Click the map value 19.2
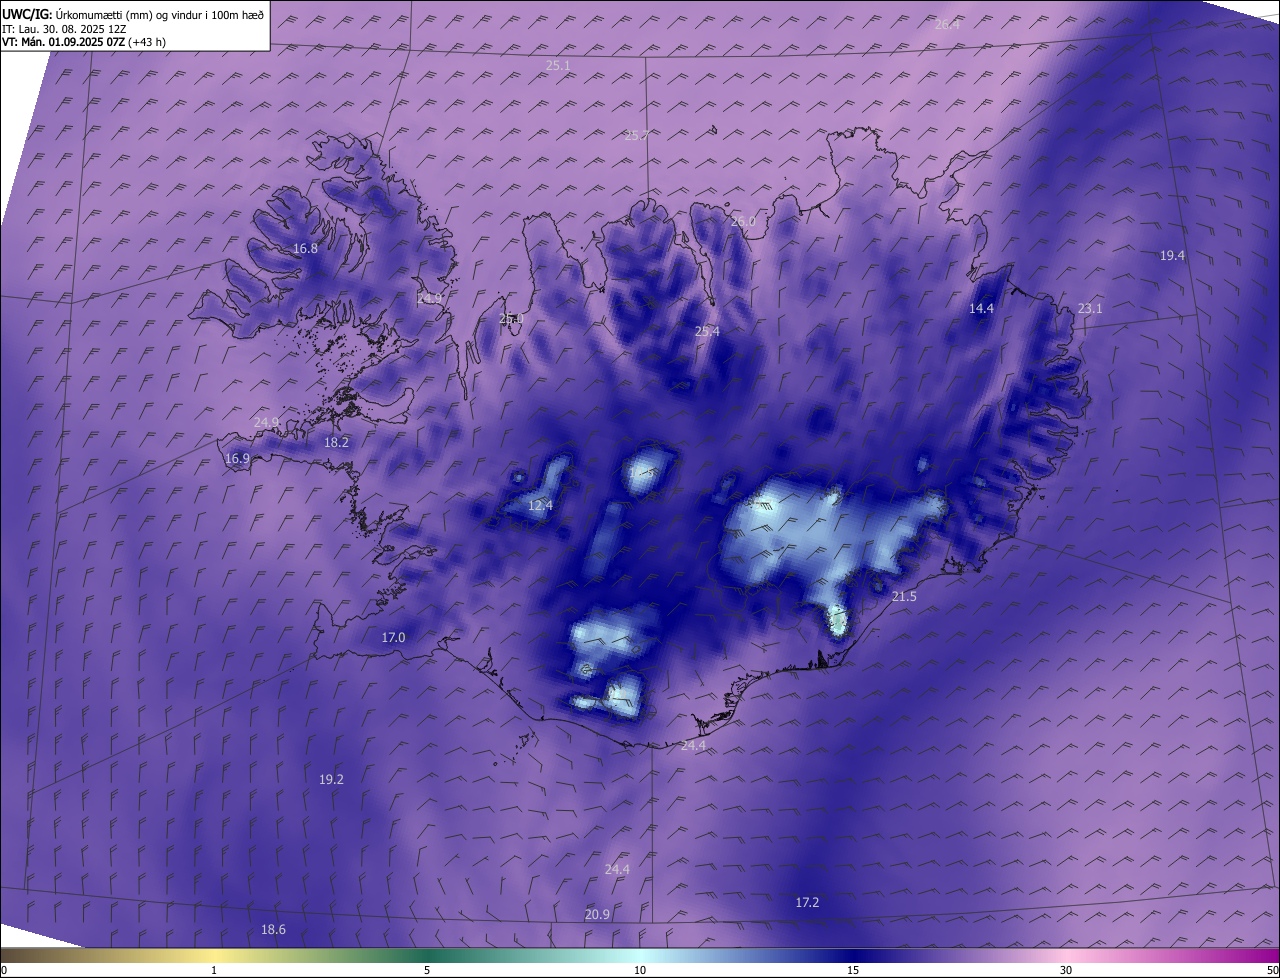 (331, 780)
